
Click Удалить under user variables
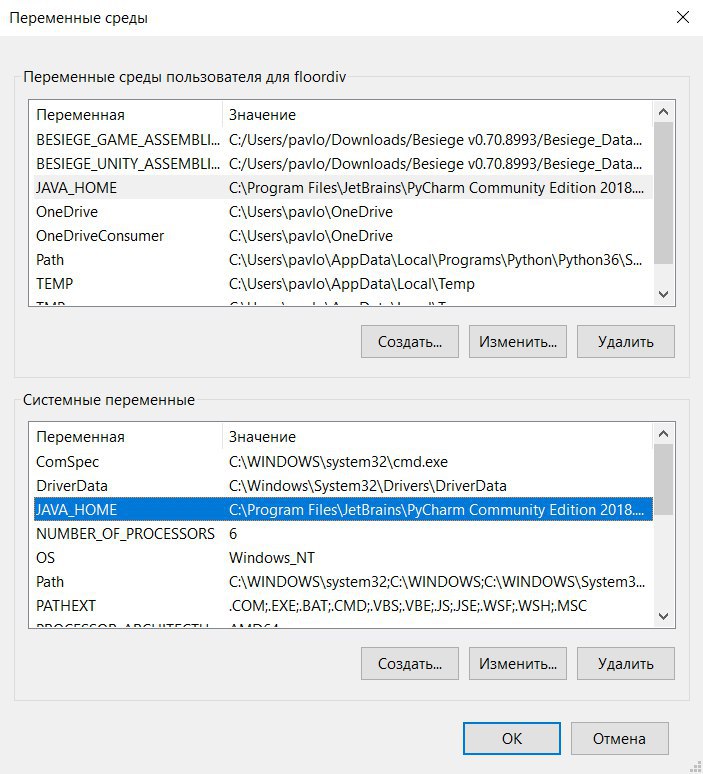pyautogui.click(x=626, y=341)
